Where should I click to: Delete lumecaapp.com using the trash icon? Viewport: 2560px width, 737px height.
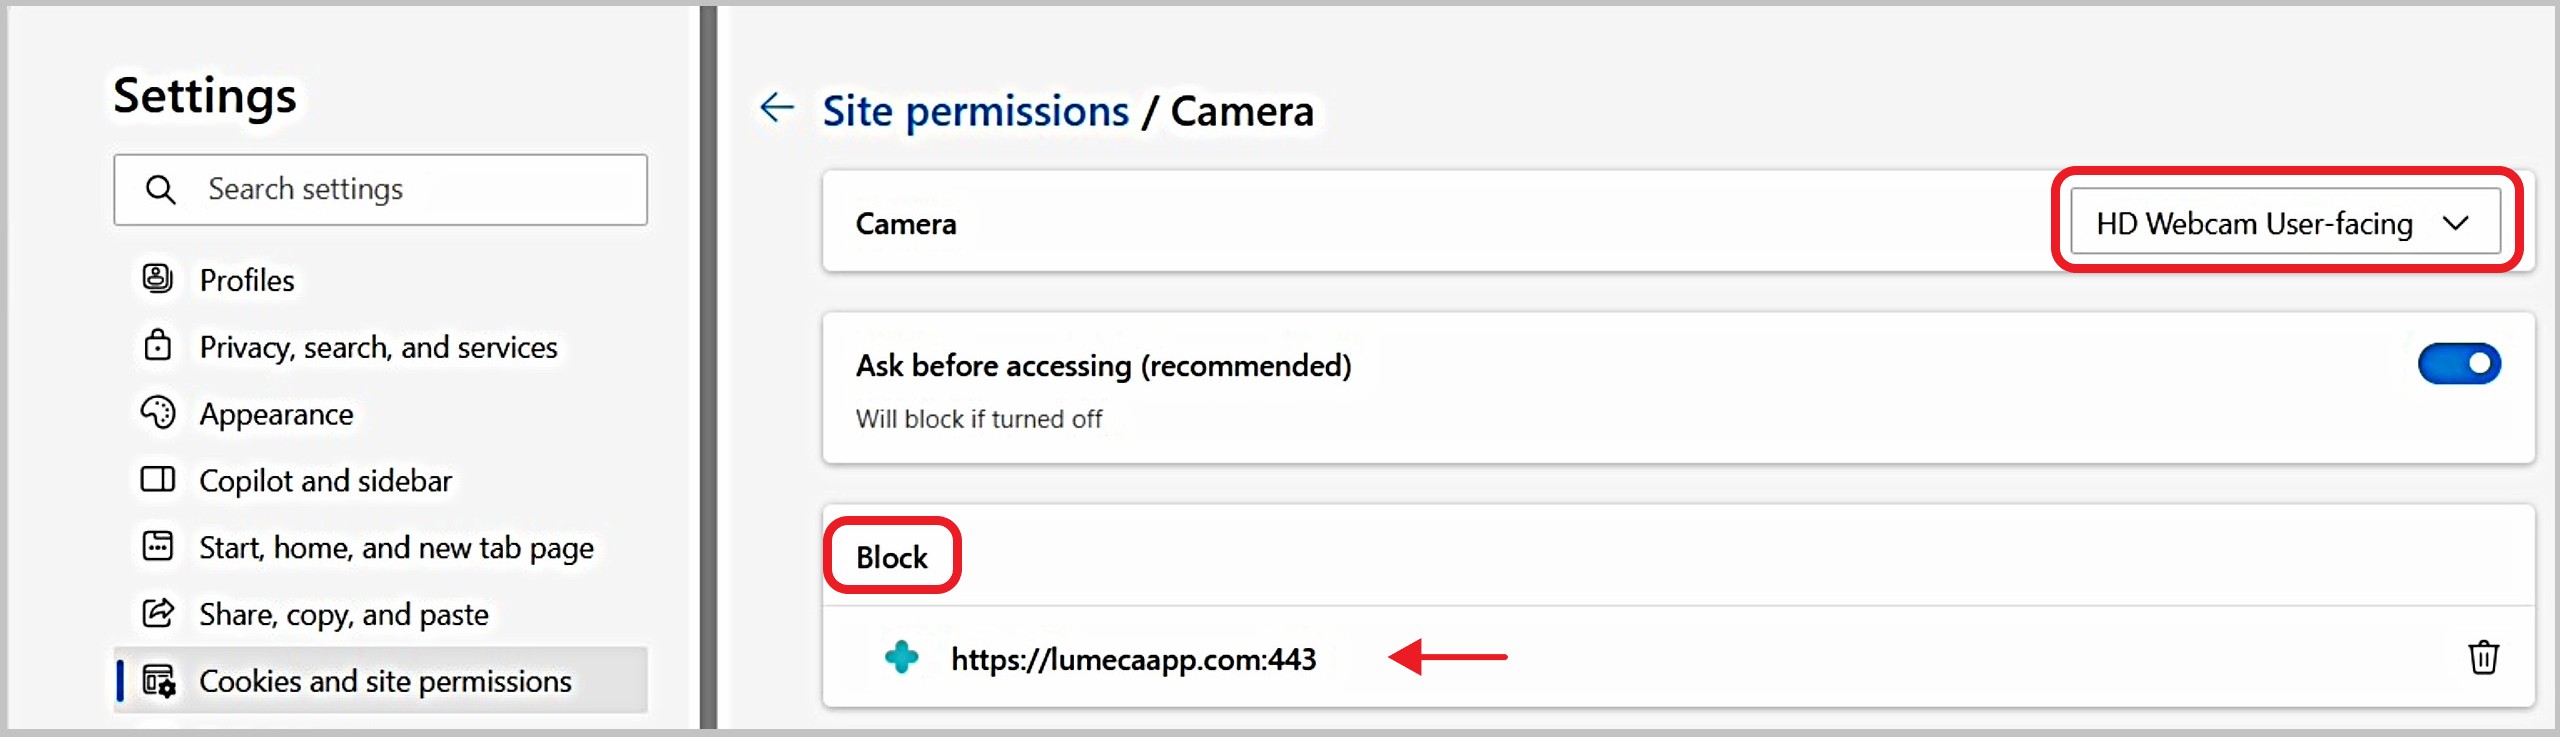point(2484,658)
